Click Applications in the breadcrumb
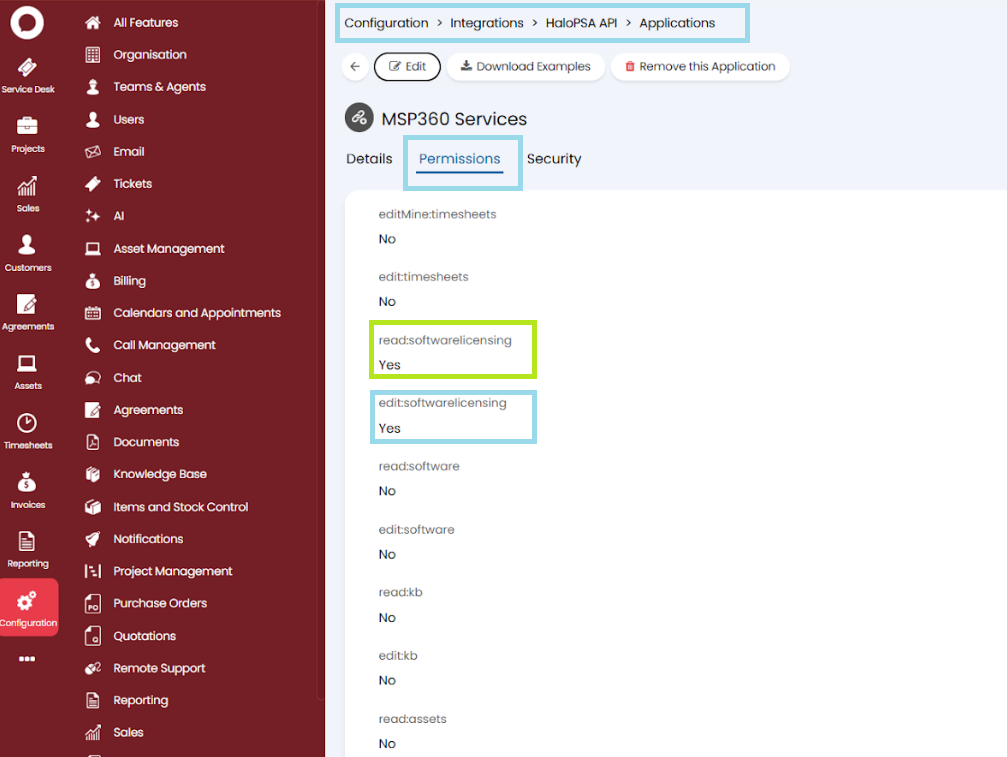Screen dimensions: 1007x757 677,22
